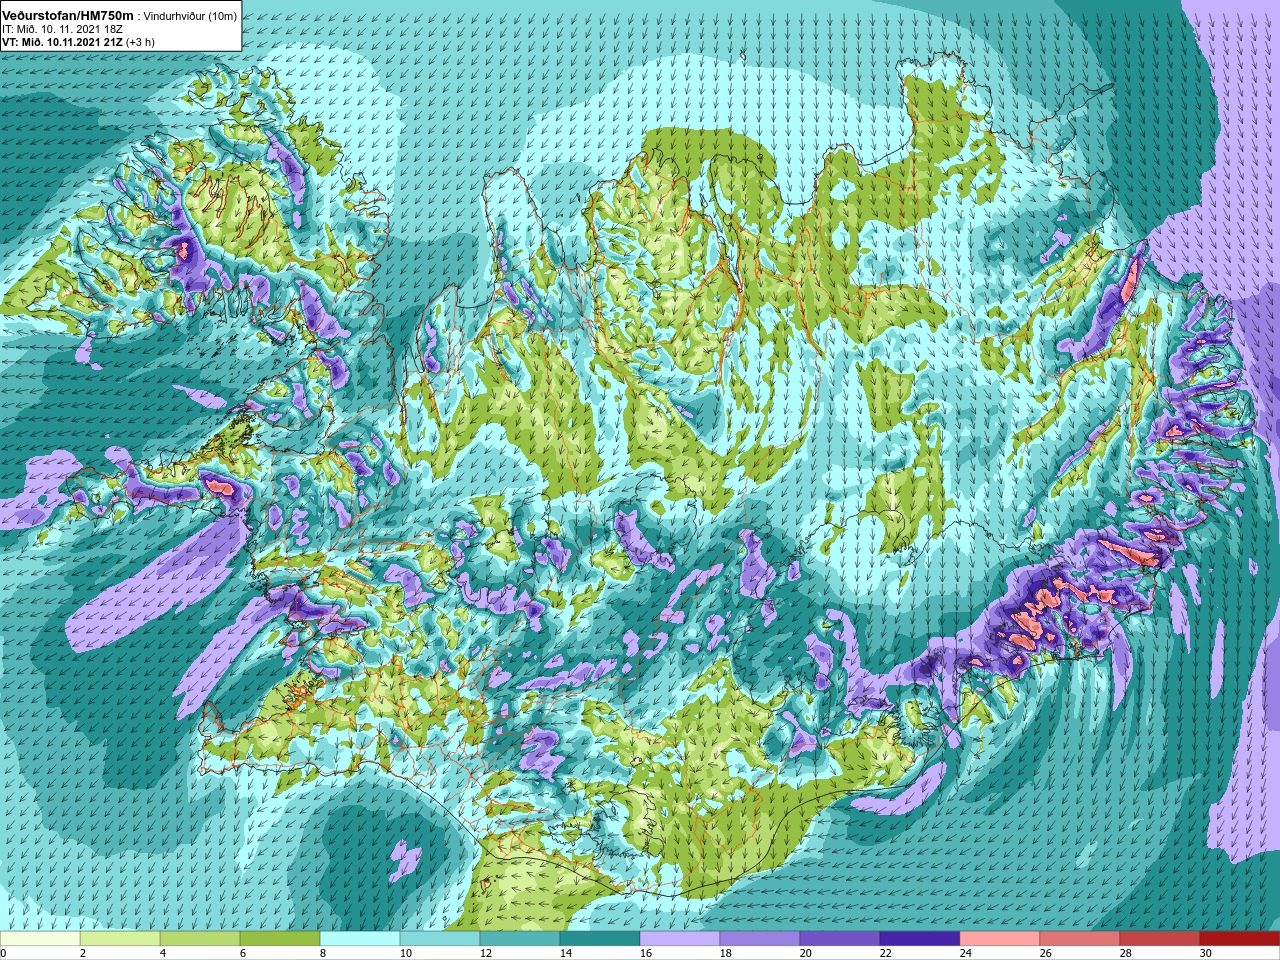Click the Veðurstofan/HM750m title text

coord(69,16)
